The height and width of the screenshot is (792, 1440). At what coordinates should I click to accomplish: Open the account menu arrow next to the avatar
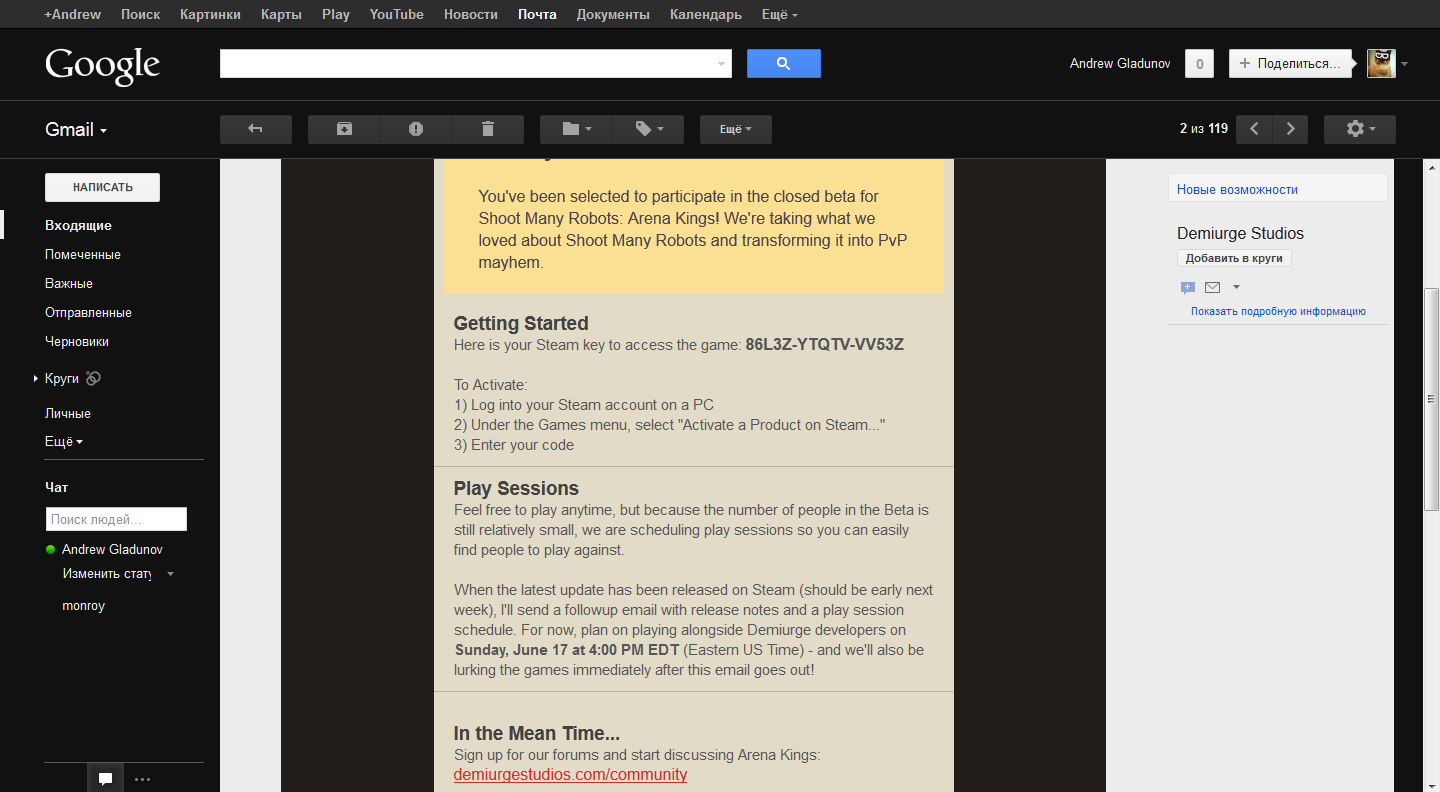[x=1404, y=64]
